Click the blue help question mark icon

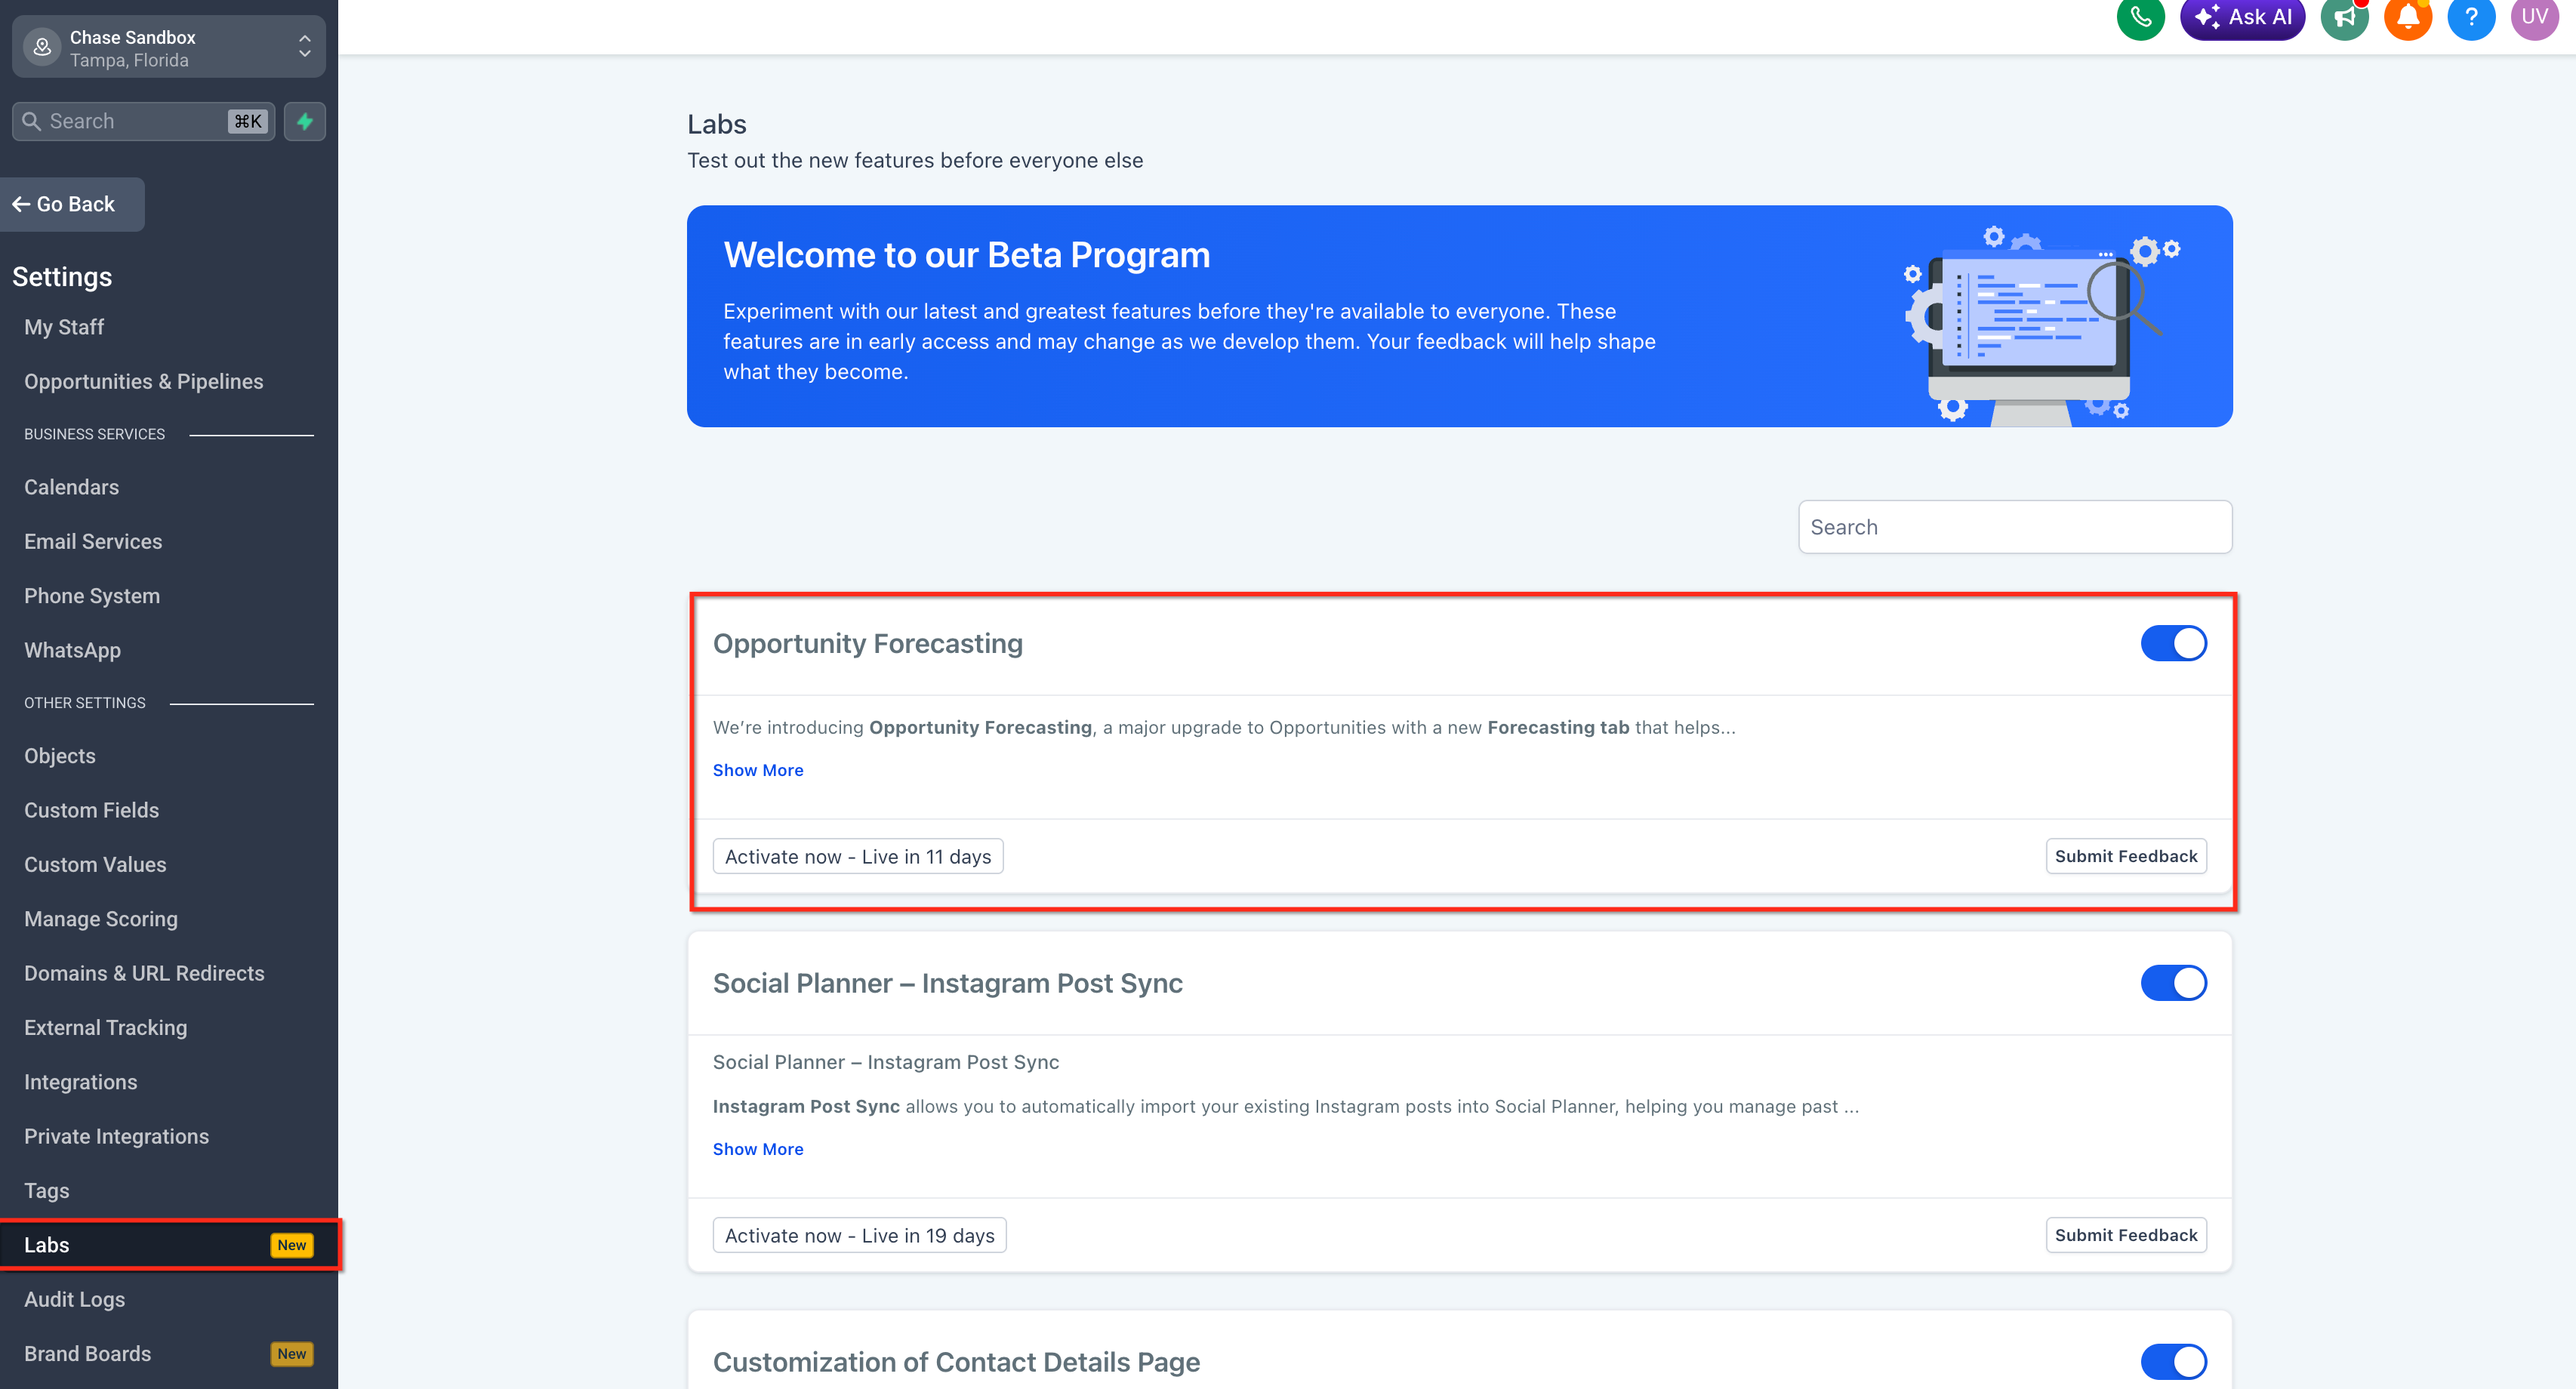pyautogui.click(x=2470, y=17)
